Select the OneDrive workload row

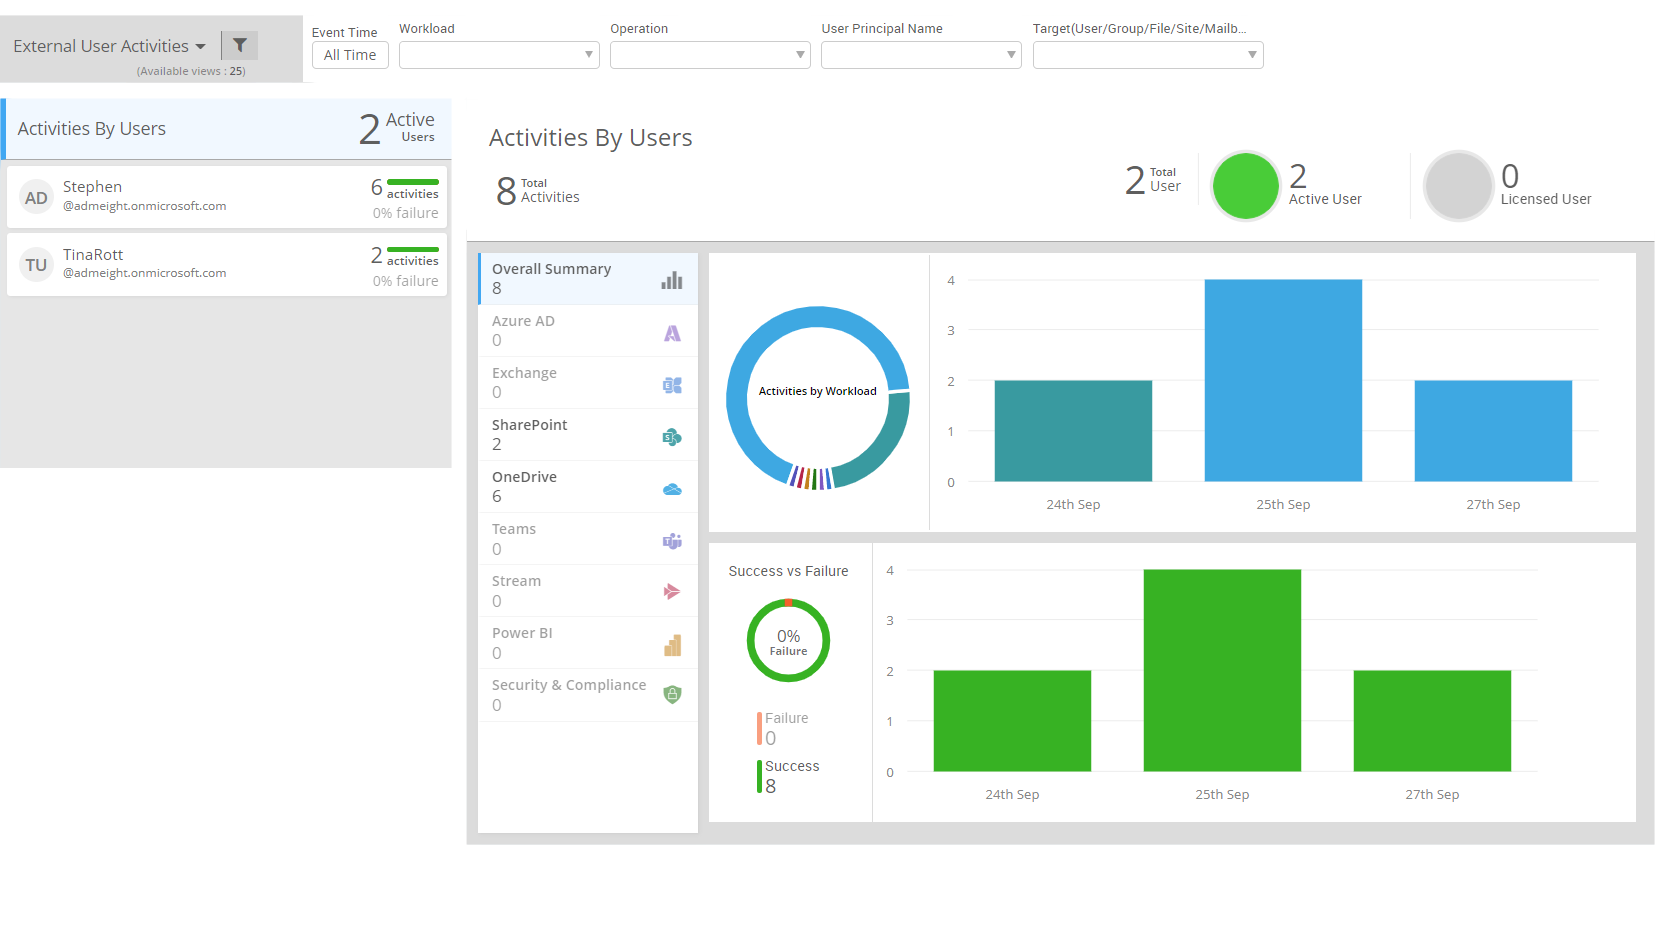coord(587,487)
